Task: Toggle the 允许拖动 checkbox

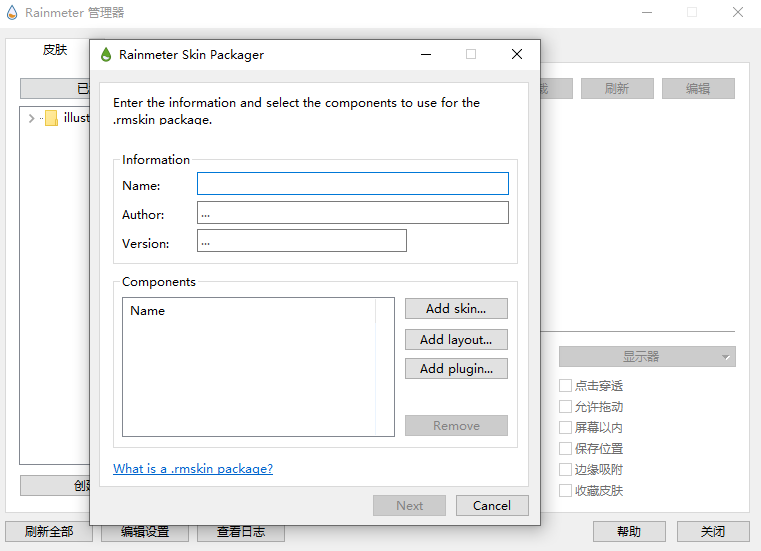Action: pos(565,406)
